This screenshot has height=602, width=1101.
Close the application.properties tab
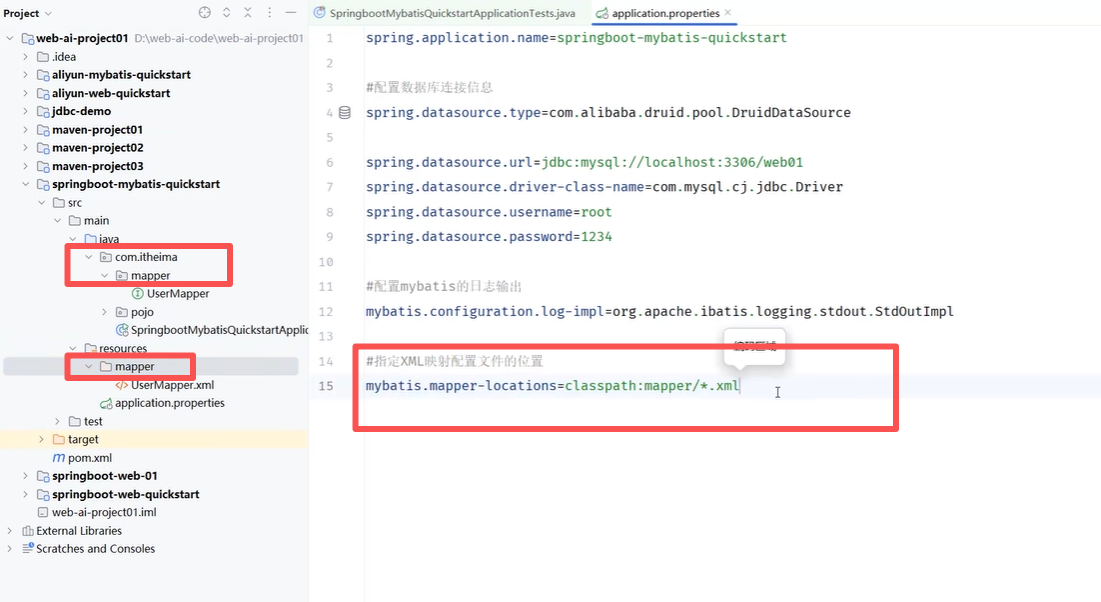point(727,13)
